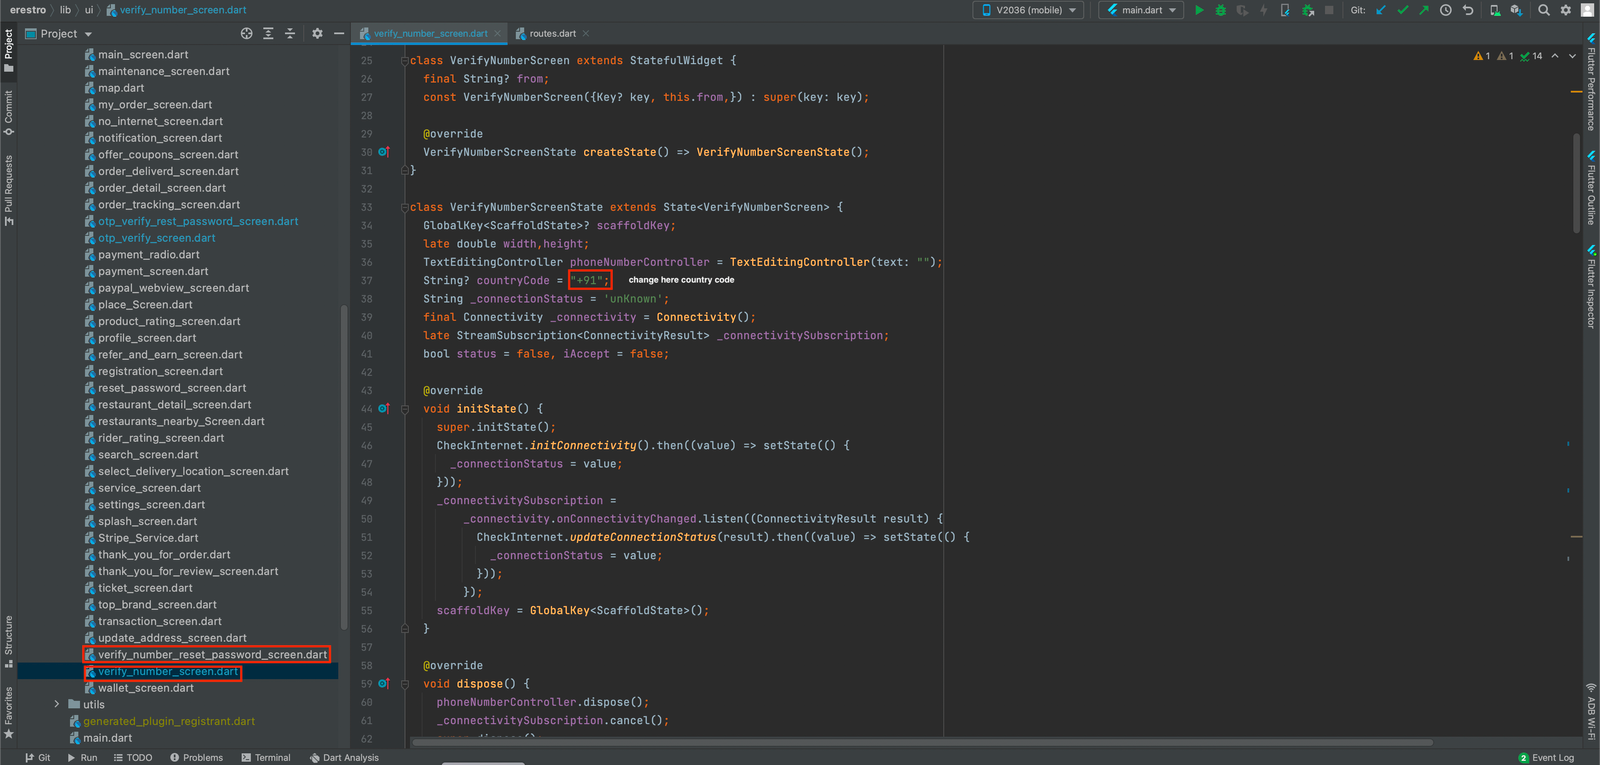Open the main.dart run configuration dropdown

click(1141, 10)
